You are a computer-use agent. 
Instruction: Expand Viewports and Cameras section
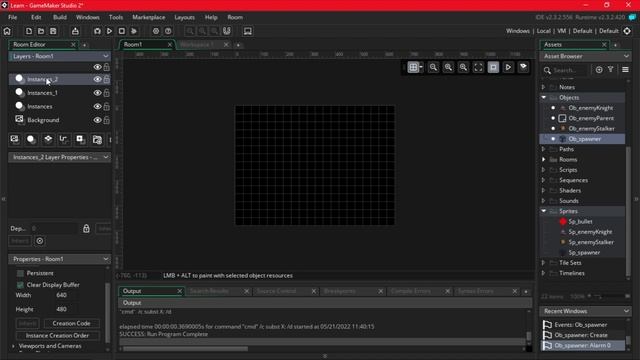[13, 346]
